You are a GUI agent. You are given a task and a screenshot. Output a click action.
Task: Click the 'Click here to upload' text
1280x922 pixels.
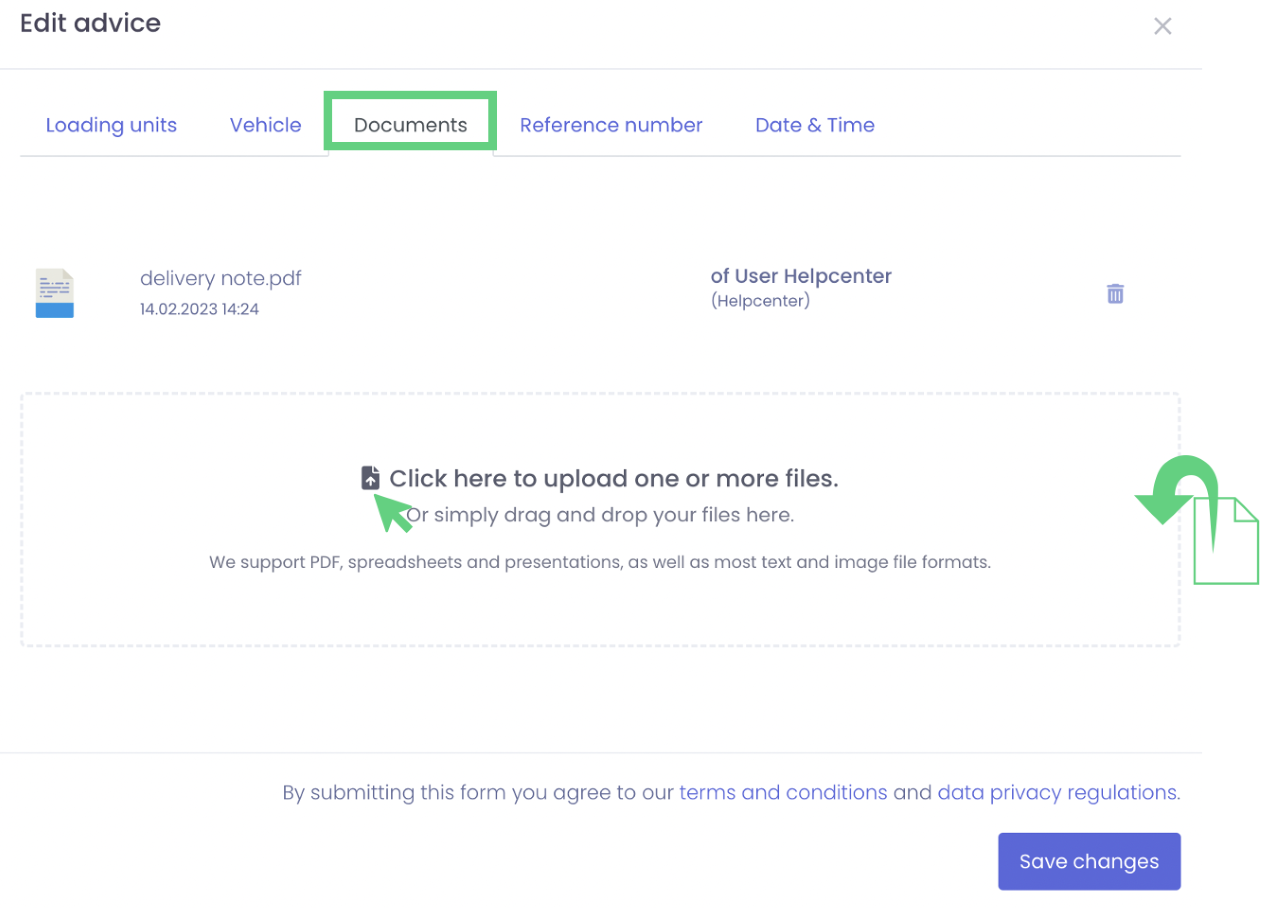tap(613, 479)
